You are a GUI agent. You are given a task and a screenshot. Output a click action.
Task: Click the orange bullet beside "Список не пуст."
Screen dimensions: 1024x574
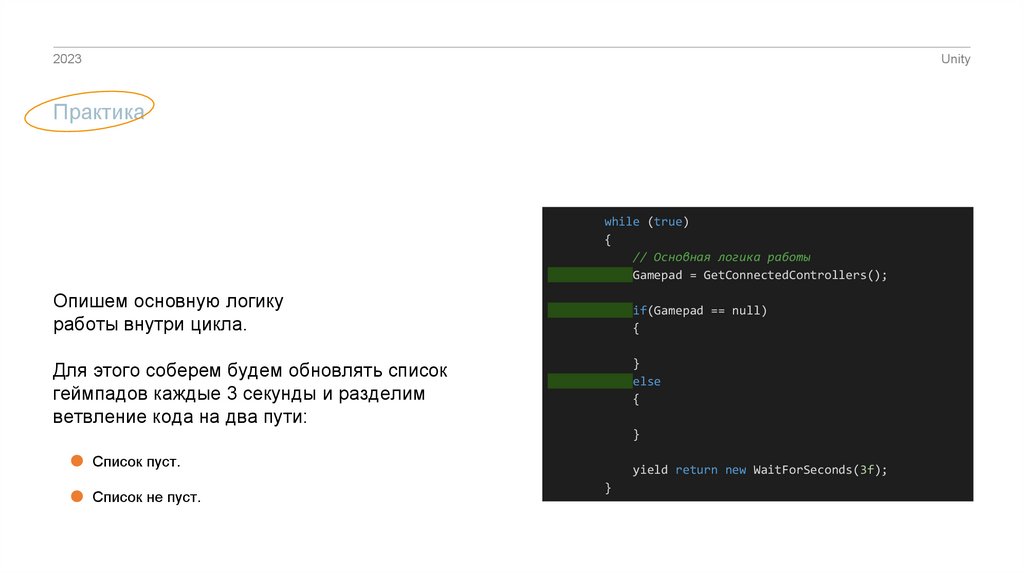(76, 496)
